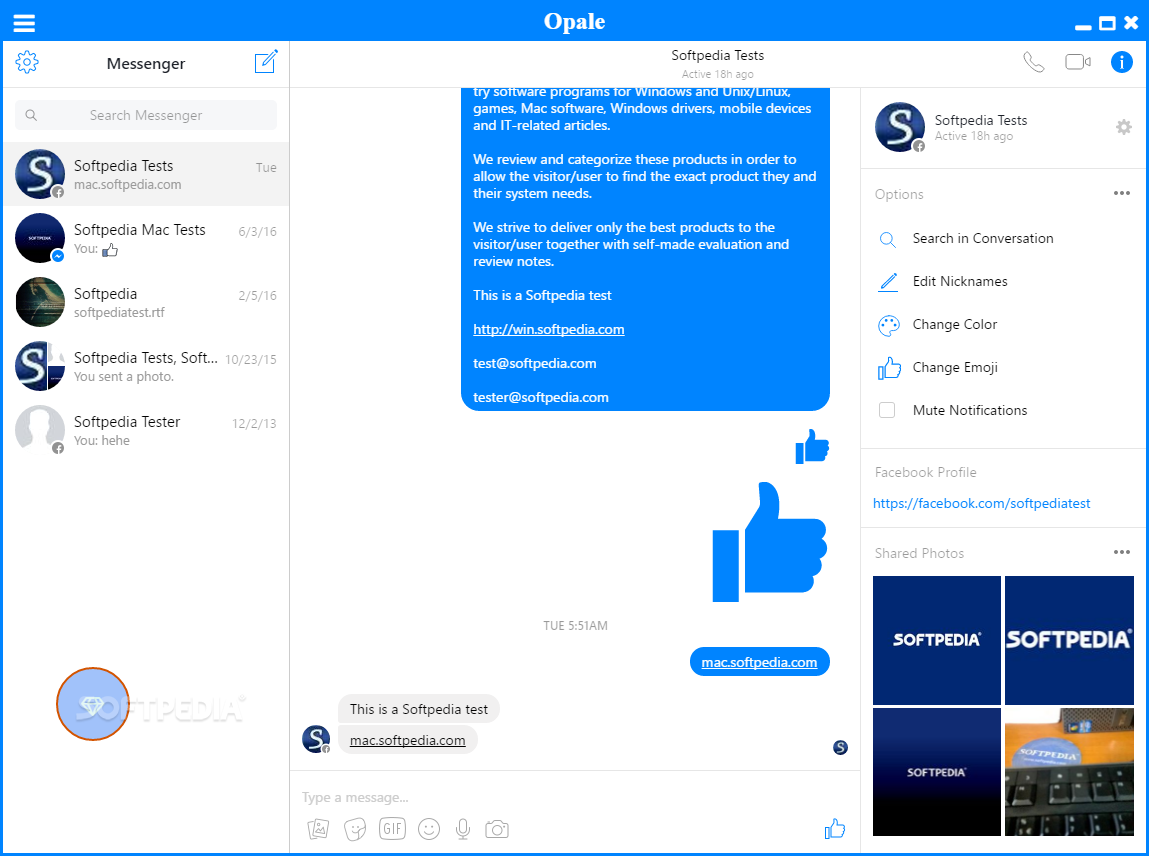This screenshot has height=856, width=1149.
Task: Open the Softpedia Tests, Soft... group conversation
Action: pos(146,366)
